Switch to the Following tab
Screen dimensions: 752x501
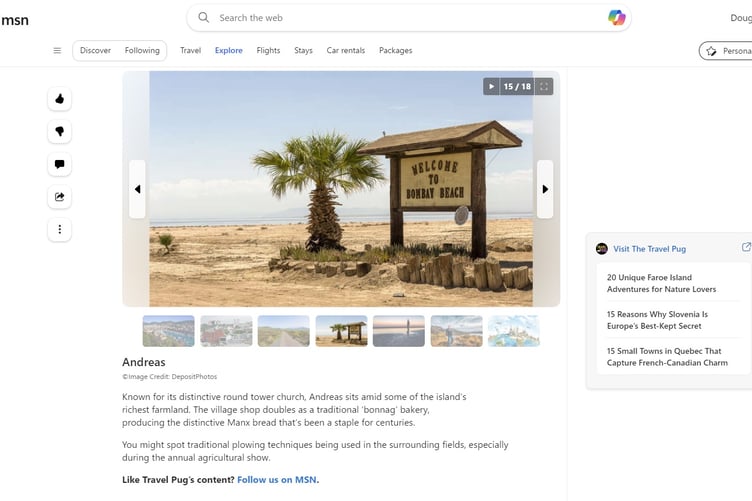point(142,50)
